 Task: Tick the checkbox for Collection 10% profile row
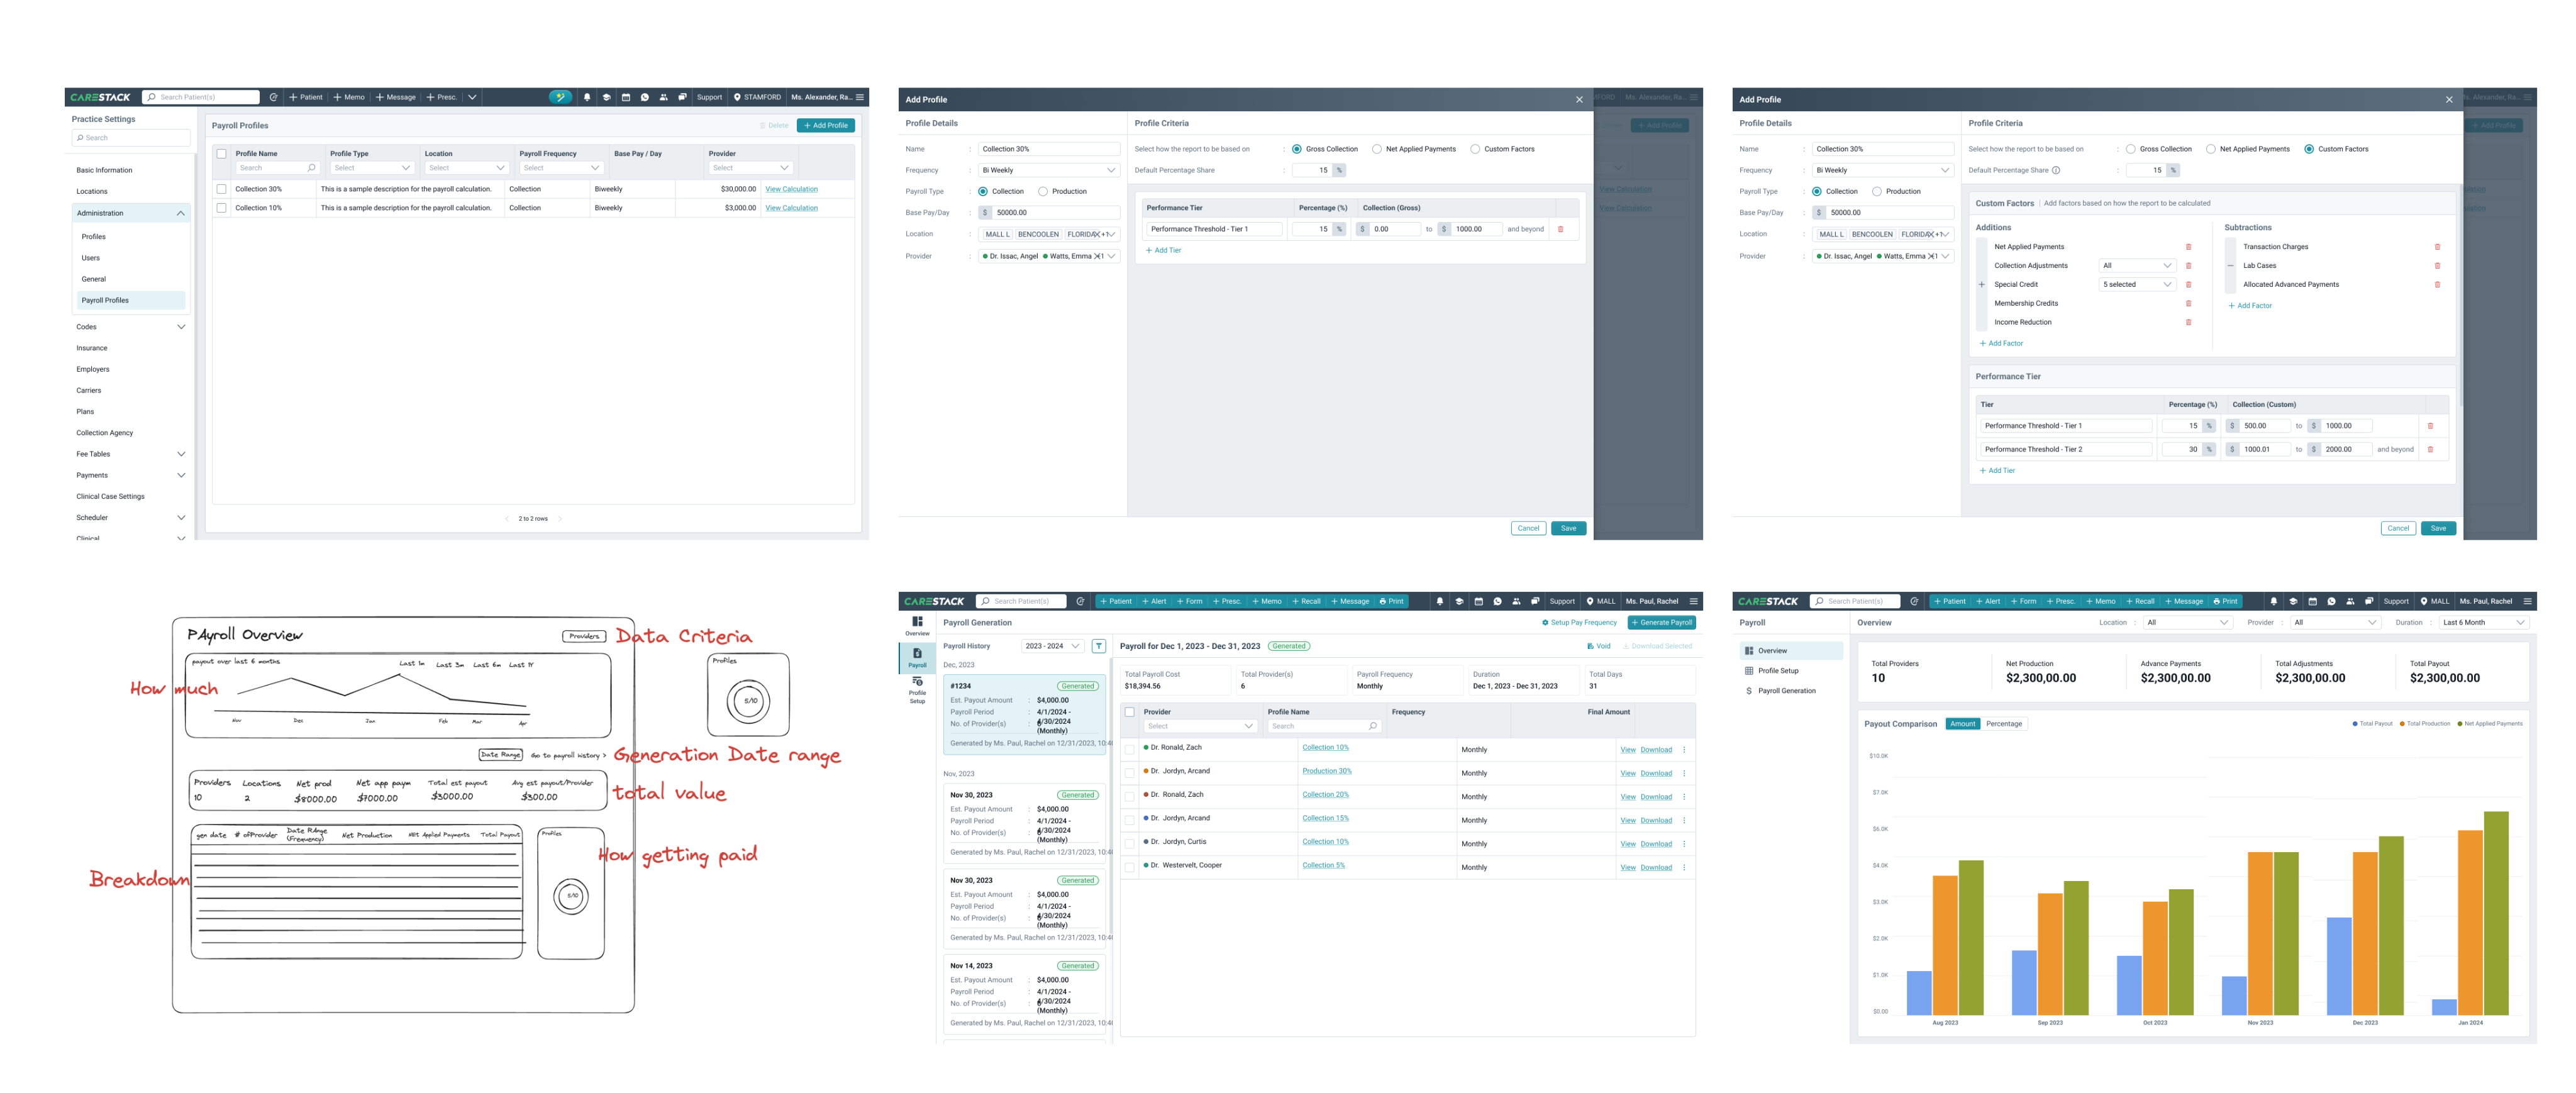click(221, 208)
